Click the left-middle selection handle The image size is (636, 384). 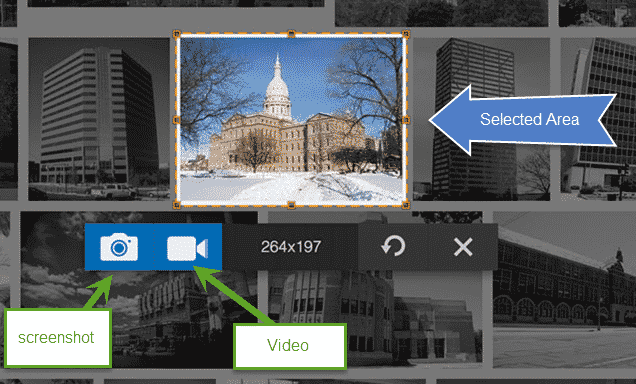coord(177,120)
